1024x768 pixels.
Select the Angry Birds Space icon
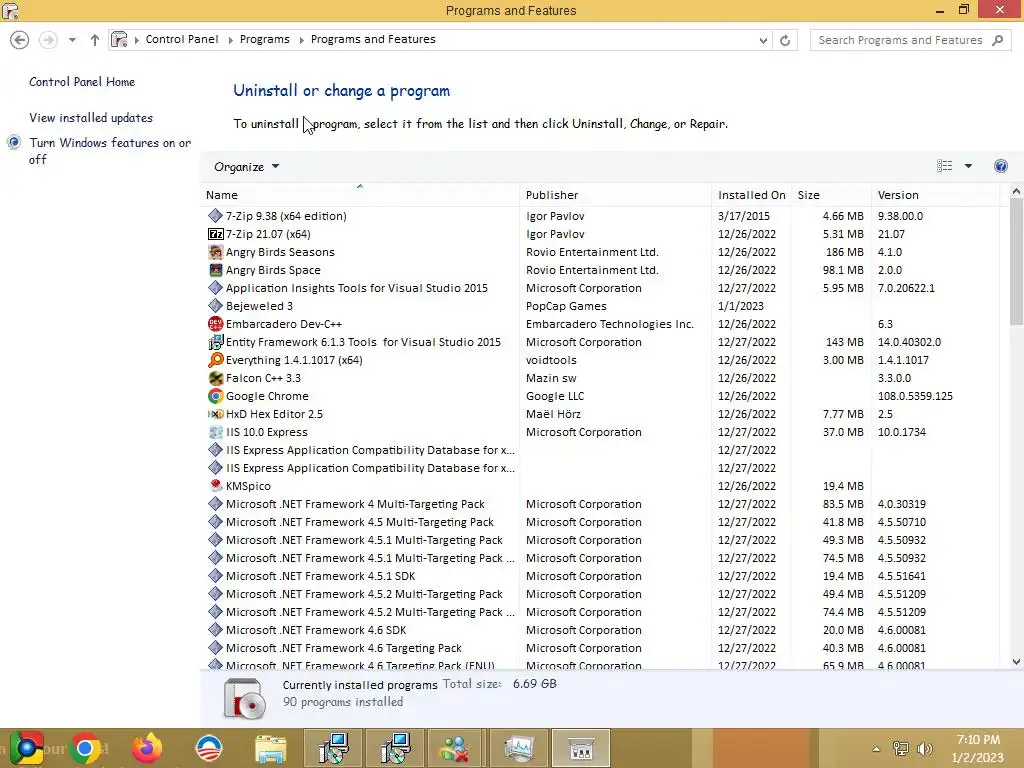click(x=216, y=270)
